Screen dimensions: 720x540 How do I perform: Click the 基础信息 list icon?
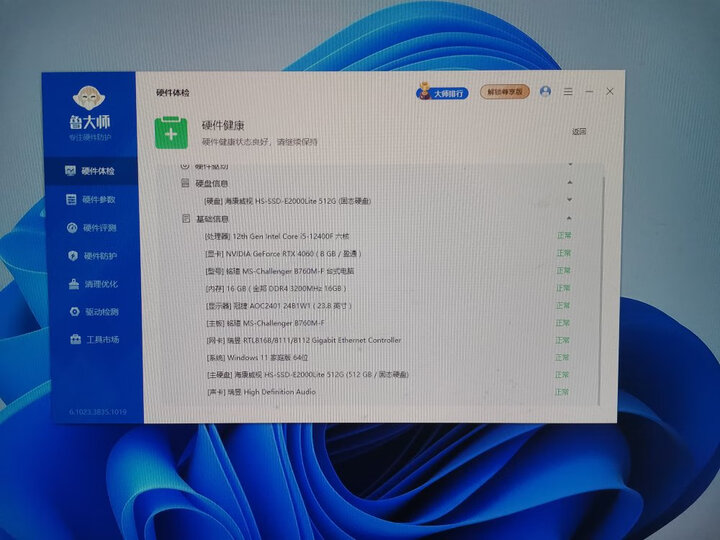pyautogui.click(x=186, y=219)
